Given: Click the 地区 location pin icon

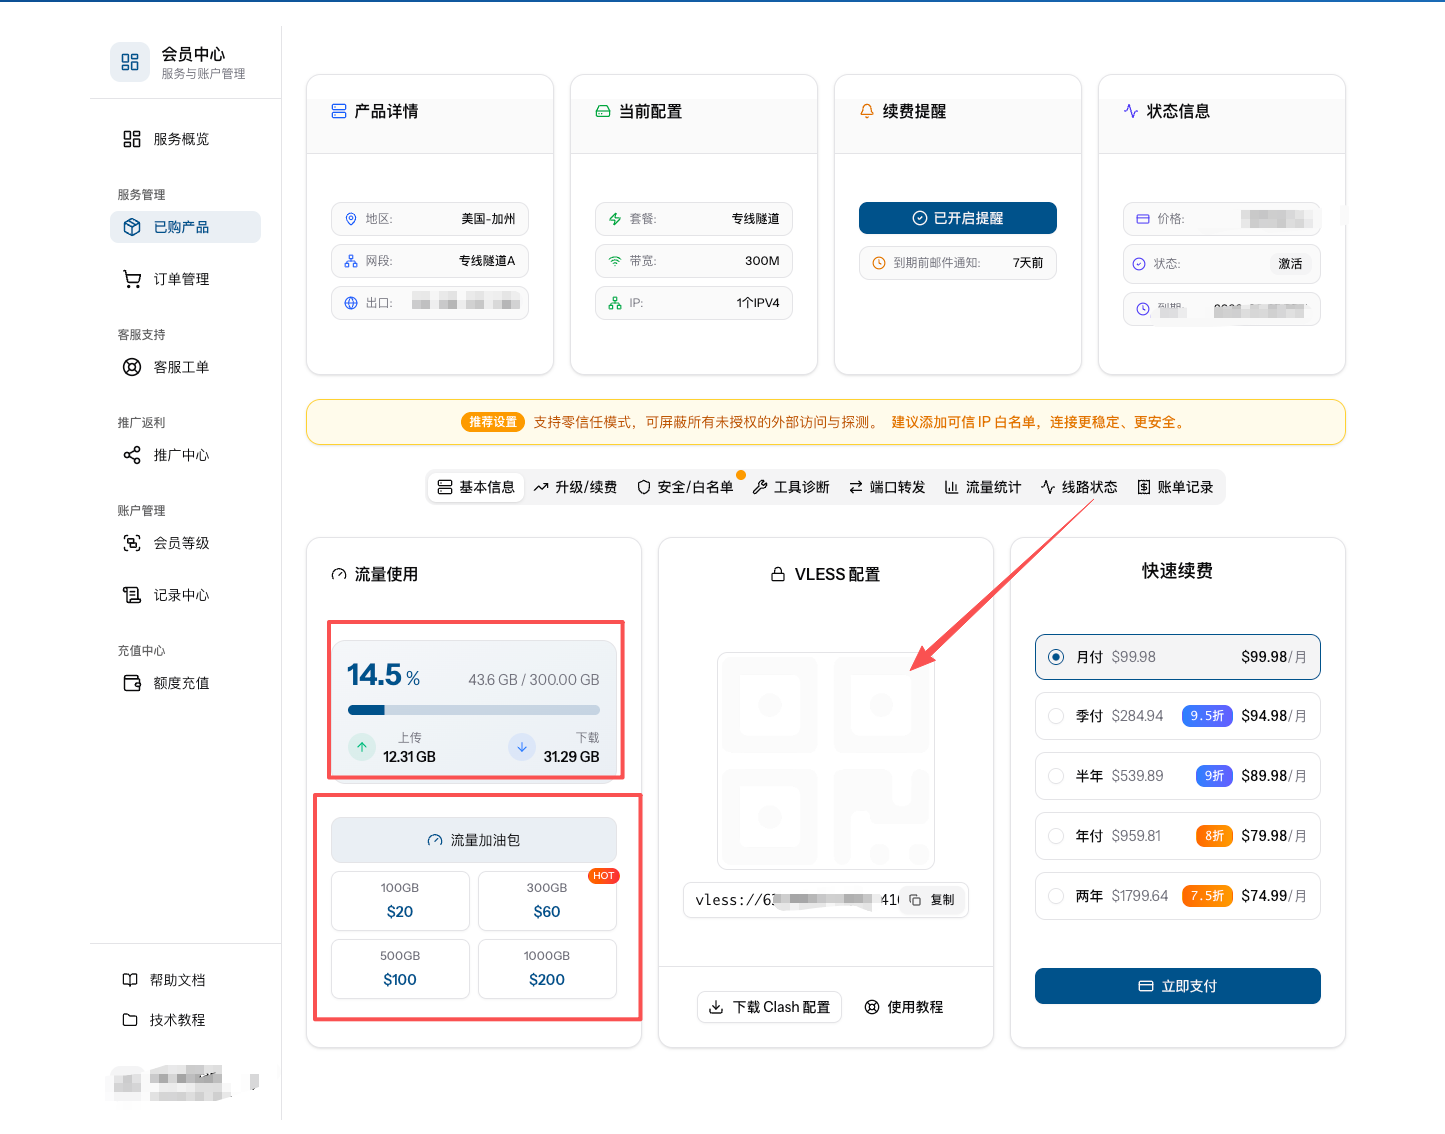Looking at the screenshot, I should (x=351, y=219).
